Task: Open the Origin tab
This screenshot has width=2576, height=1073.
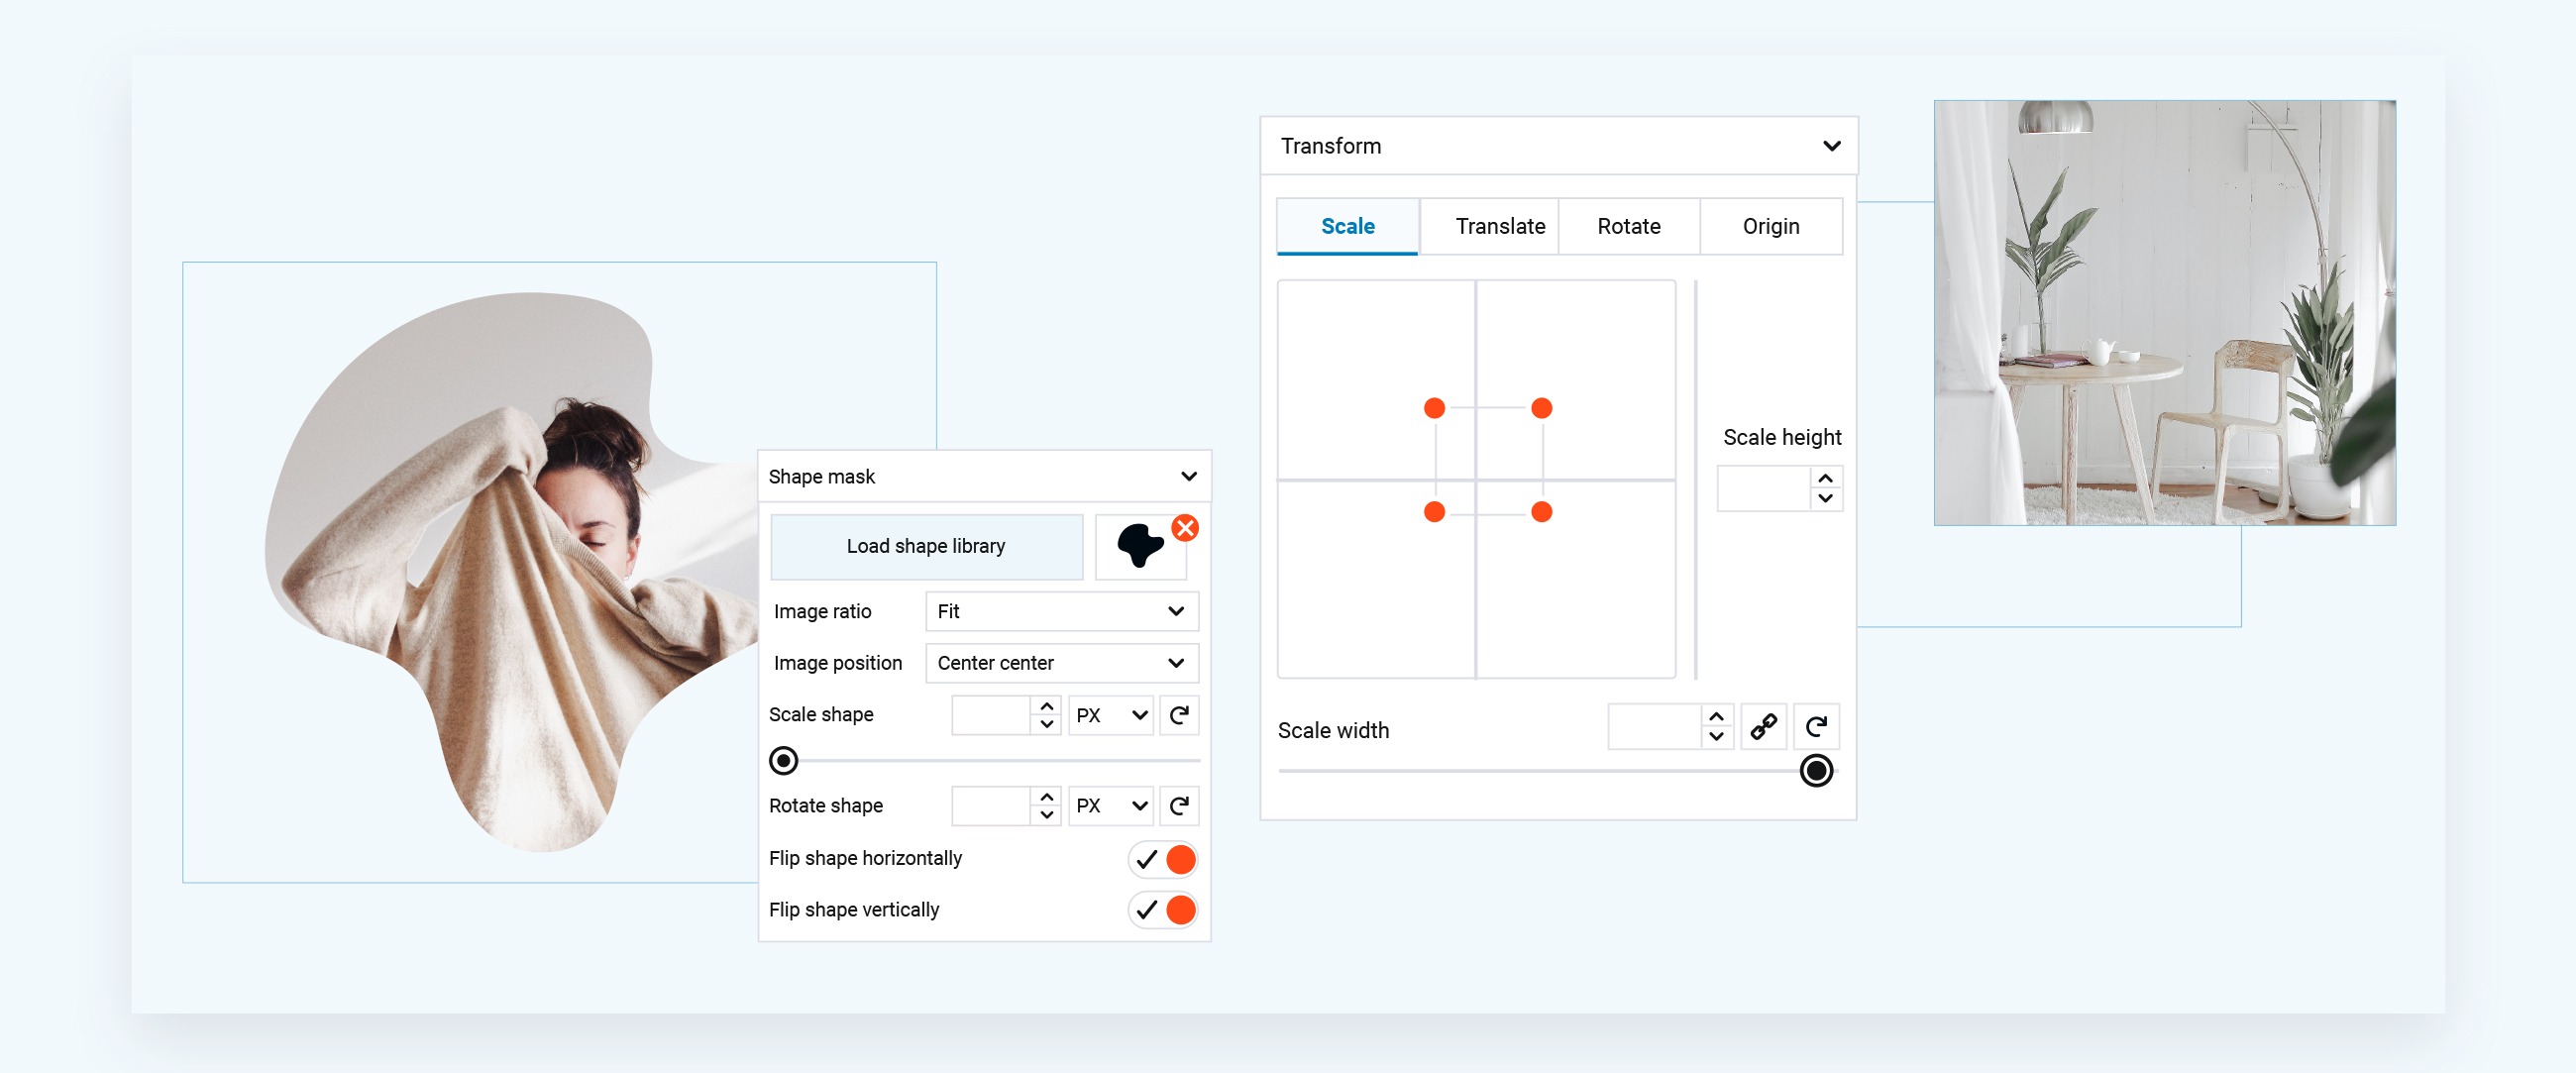Action: pos(1770,227)
